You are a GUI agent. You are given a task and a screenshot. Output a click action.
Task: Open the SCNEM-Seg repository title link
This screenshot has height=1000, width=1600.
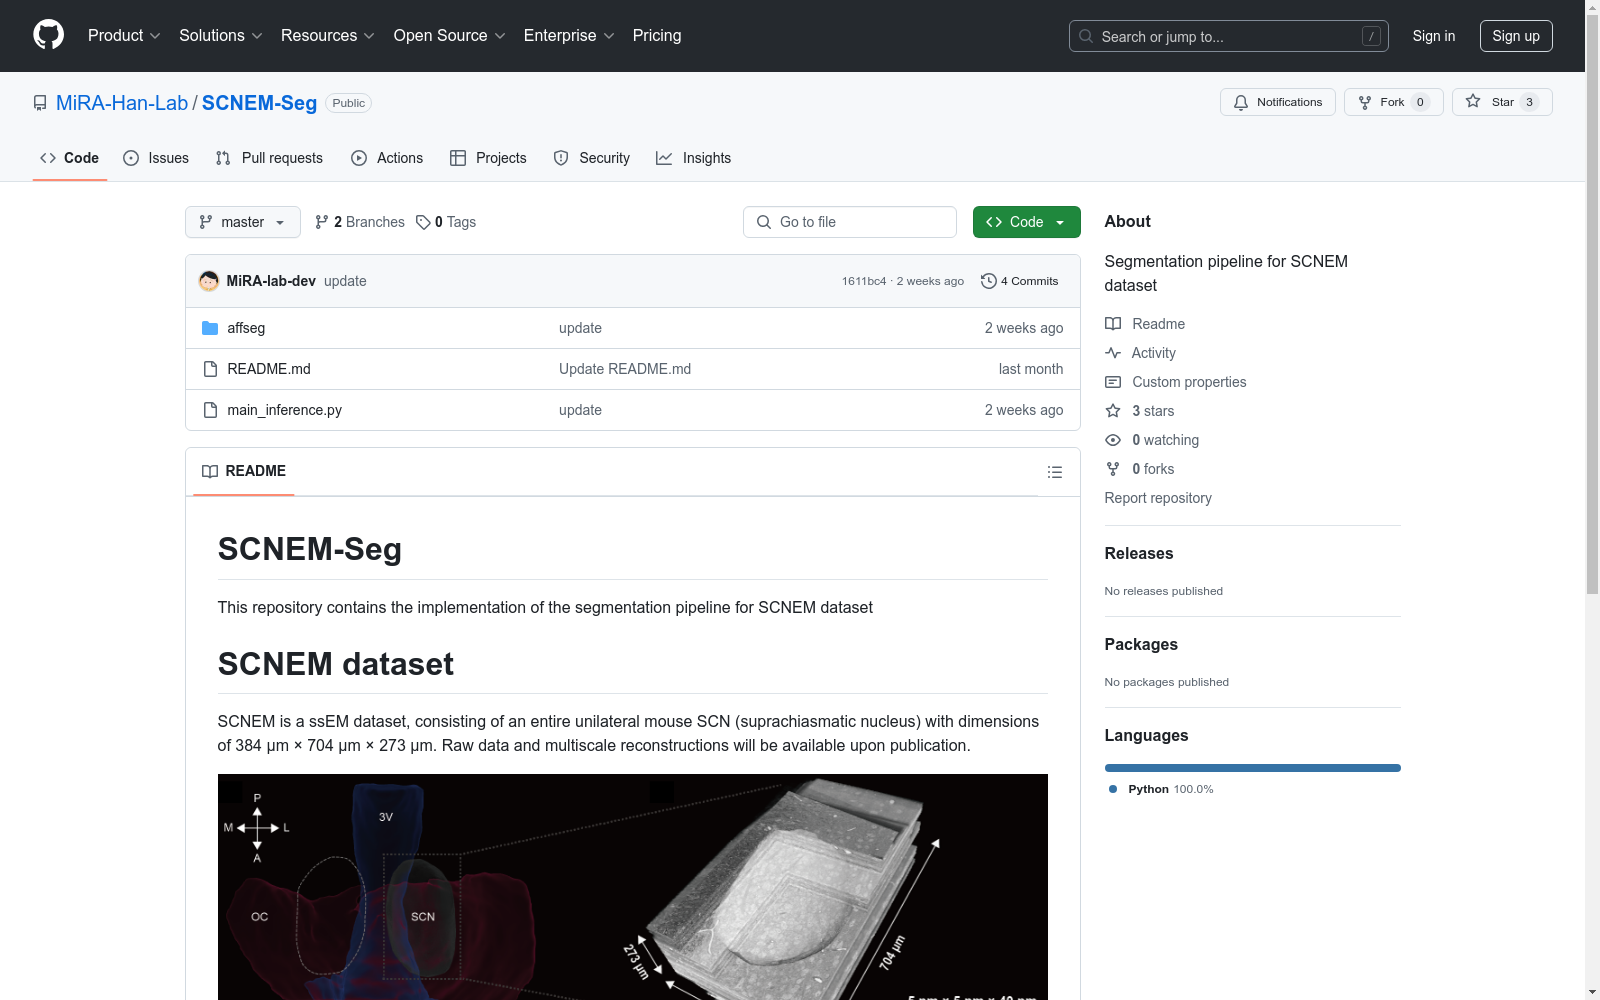(259, 103)
